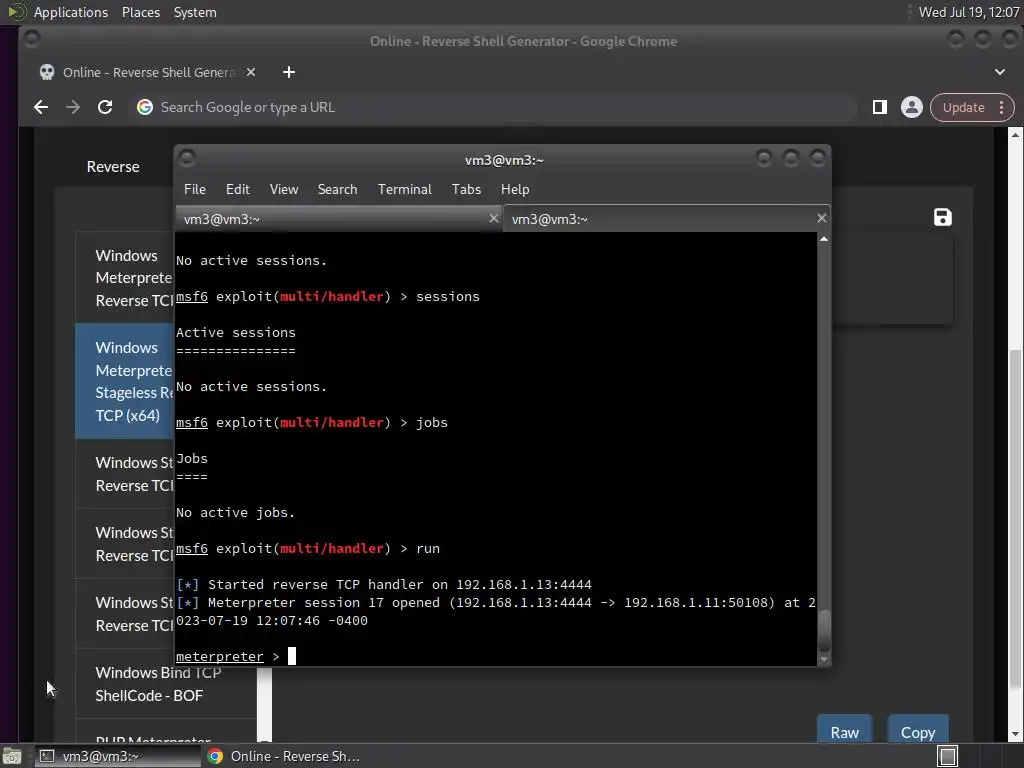Switch to vm3@vm3:~ taskbar entry
Screen dimensions: 1024x768
pos(118,756)
